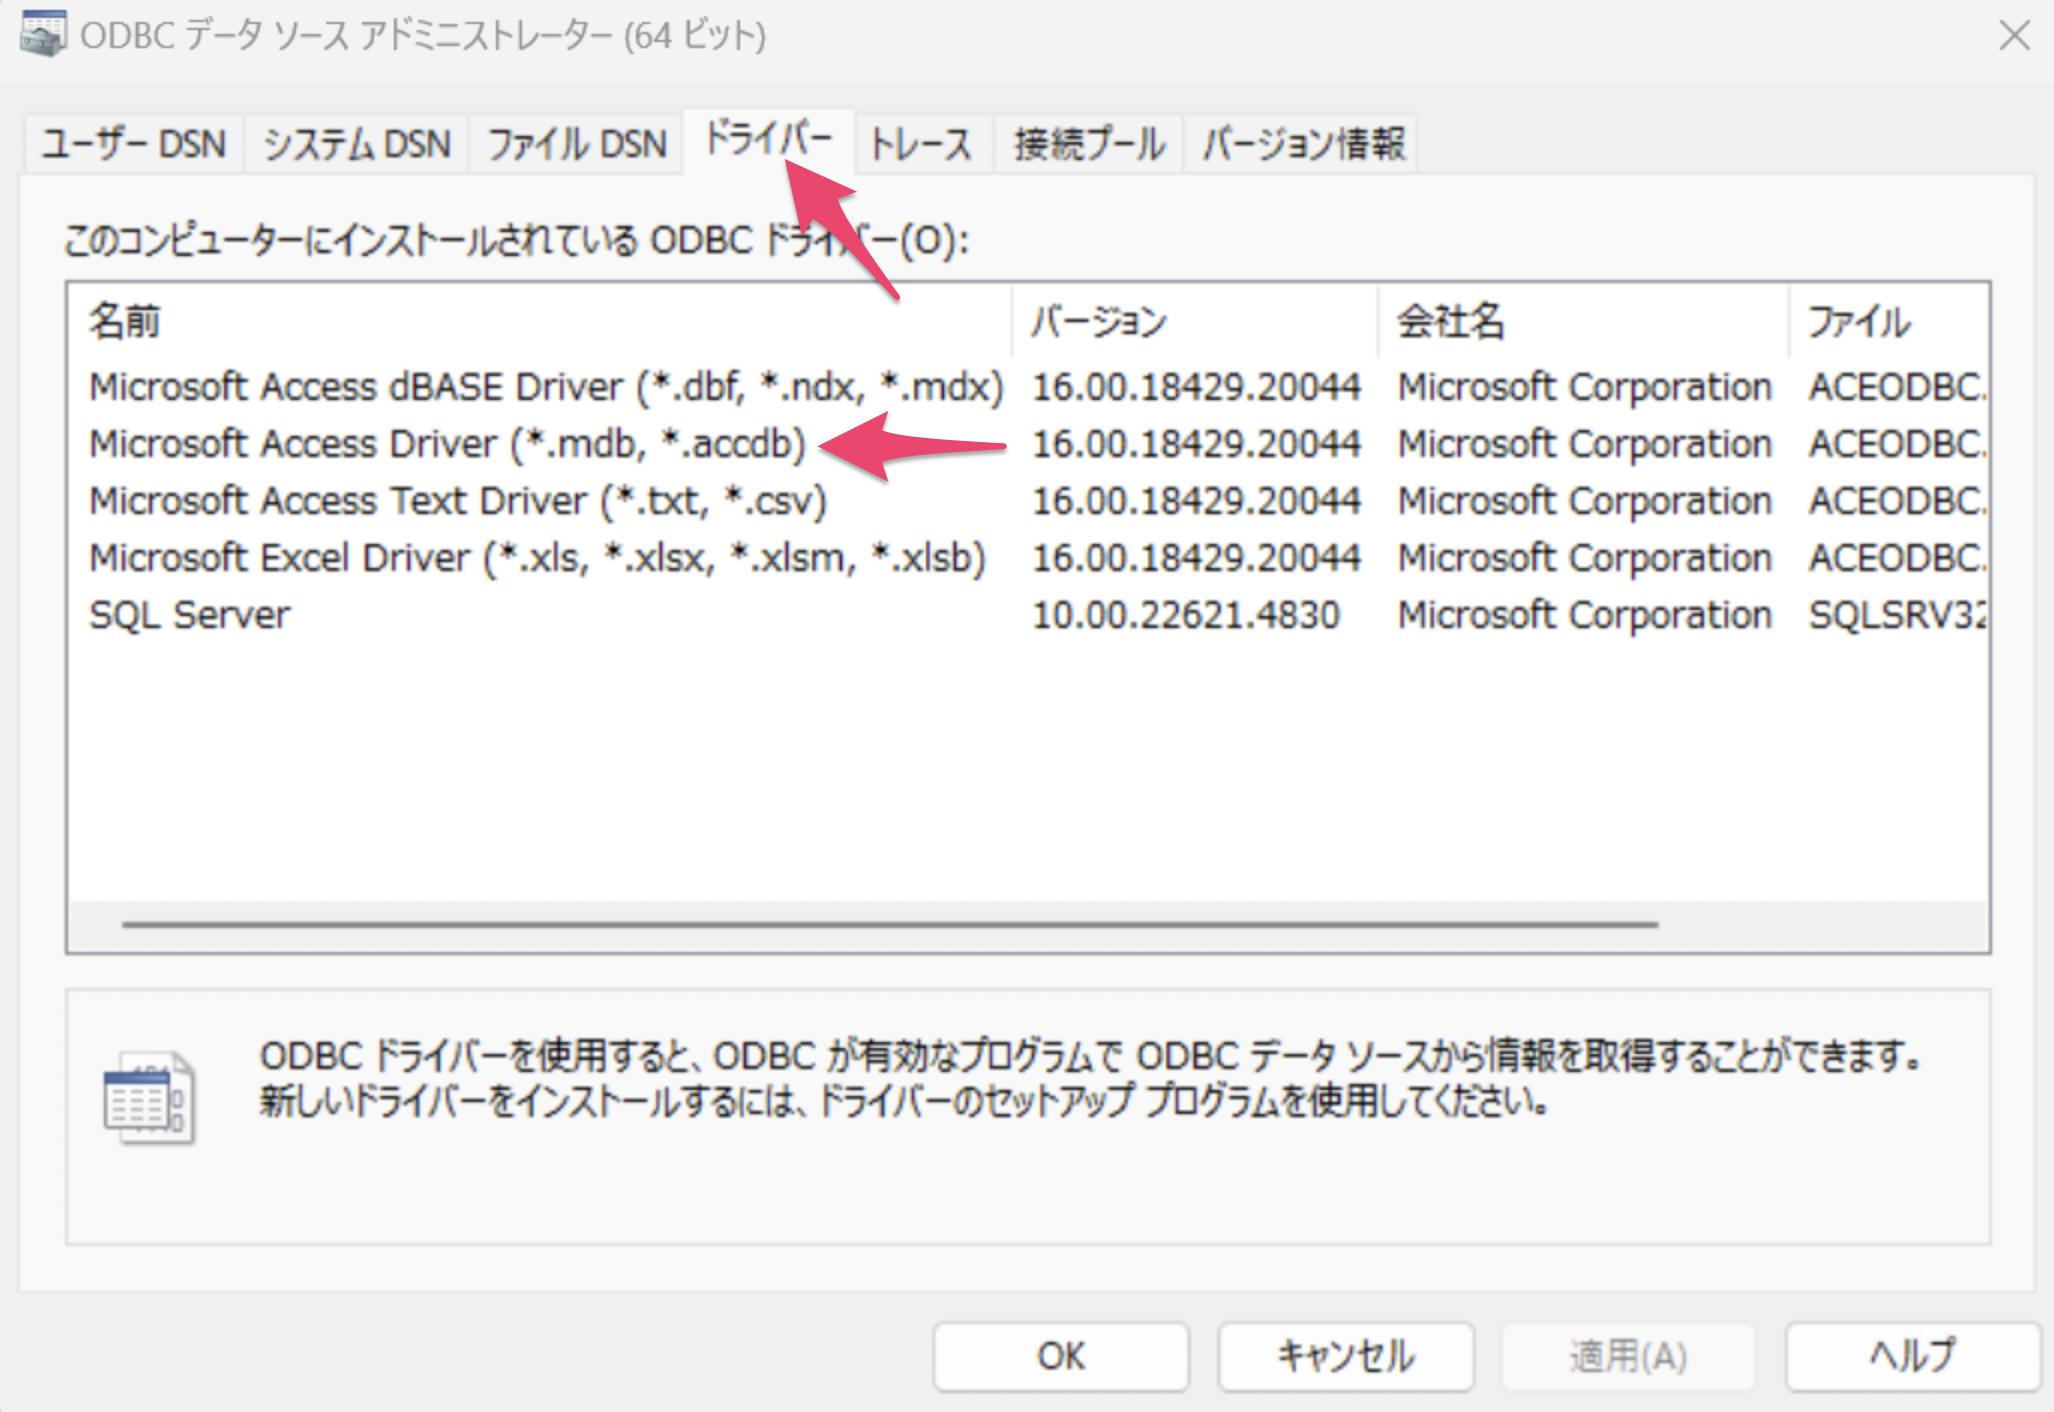Click version cell of dBASE Driver row
2054x1412 pixels.
tap(1196, 387)
